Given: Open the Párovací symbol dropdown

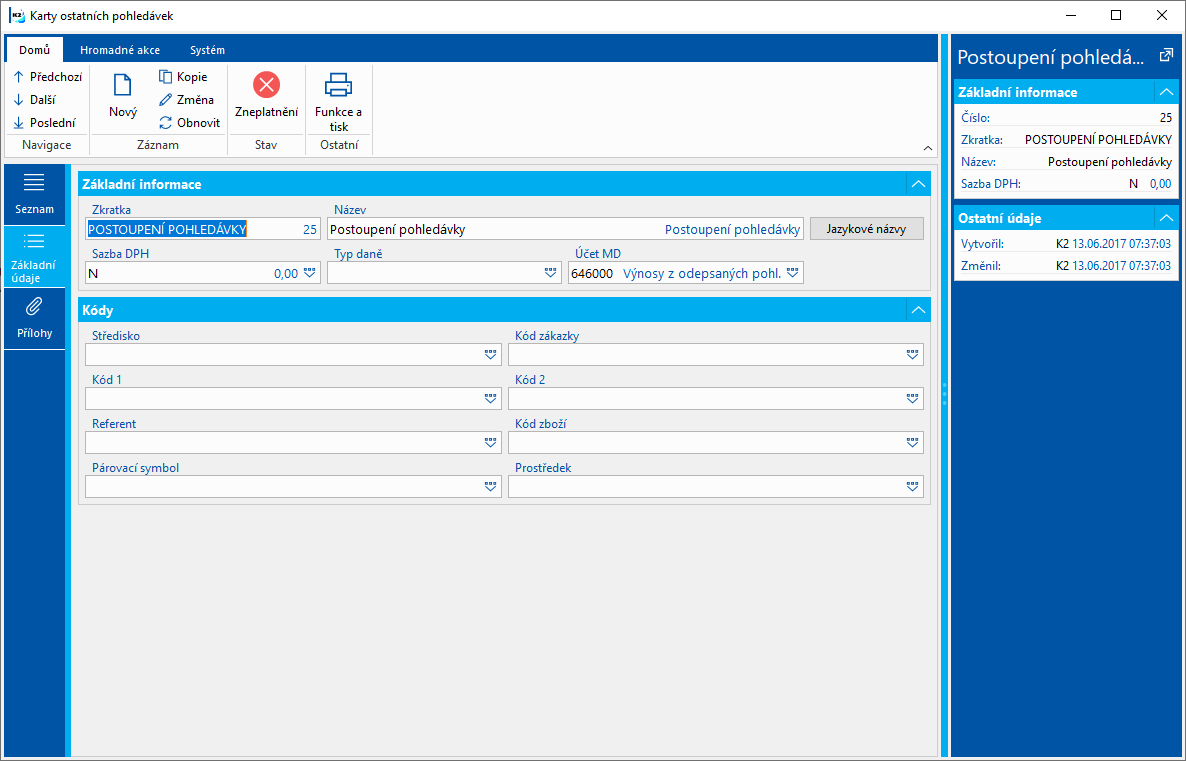Looking at the screenshot, I should coord(490,486).
